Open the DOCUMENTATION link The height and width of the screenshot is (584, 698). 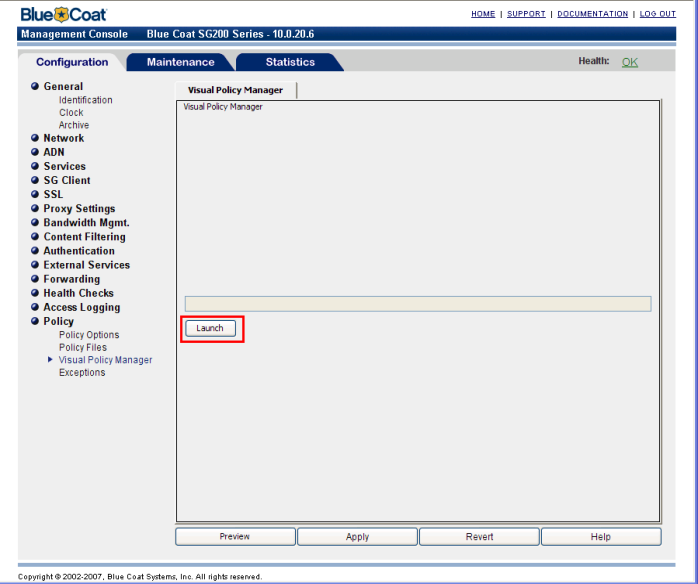coord(592,14)
